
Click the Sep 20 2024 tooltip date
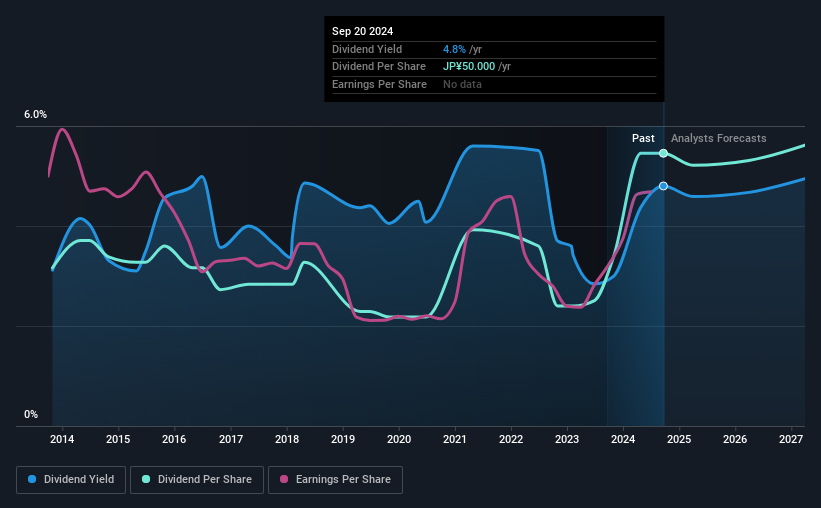[362, 31]
